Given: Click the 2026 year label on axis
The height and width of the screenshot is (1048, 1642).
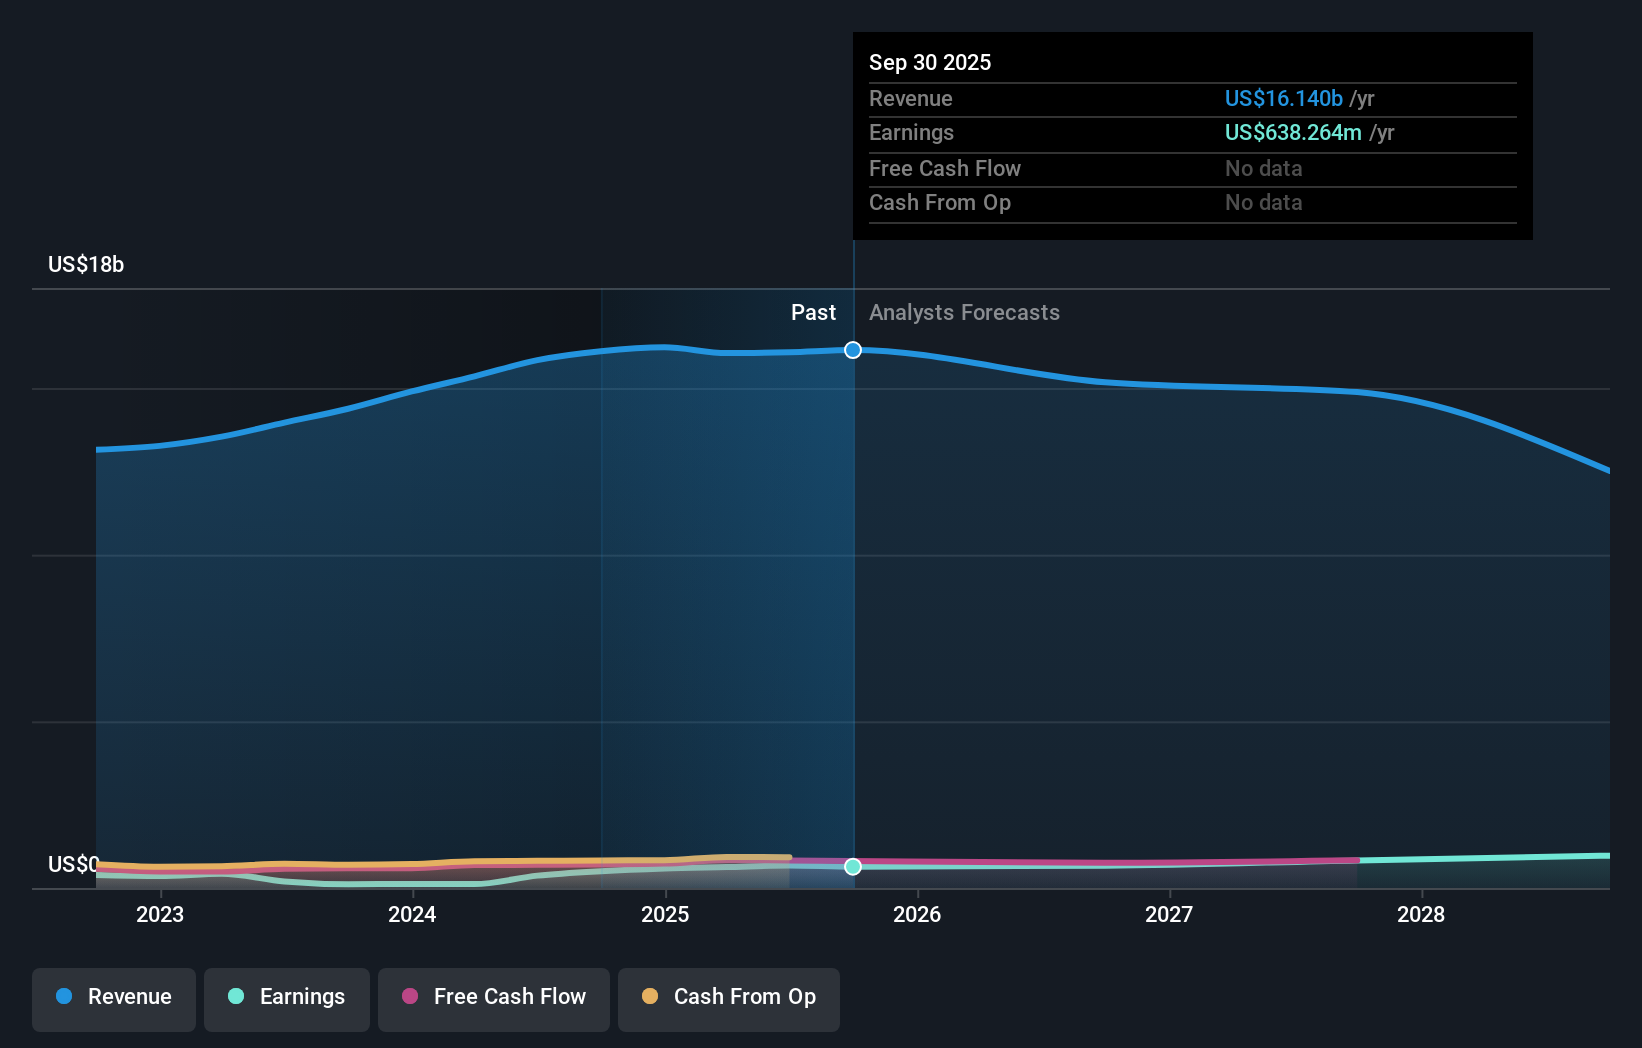Looking at the screenshot, I should pyautogui.click(x=919, y=914).
